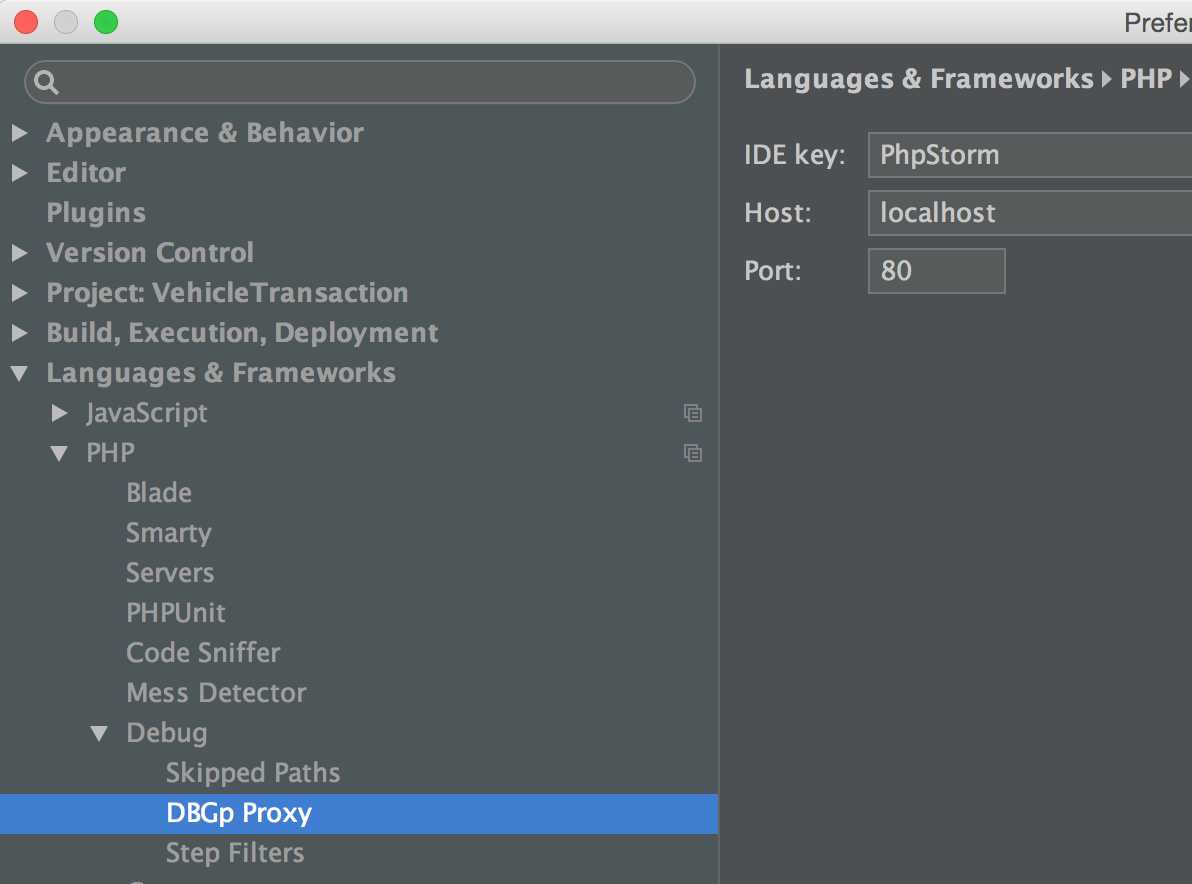
Task: Click the search magnifier icon
Action: [x=46, y=83]
